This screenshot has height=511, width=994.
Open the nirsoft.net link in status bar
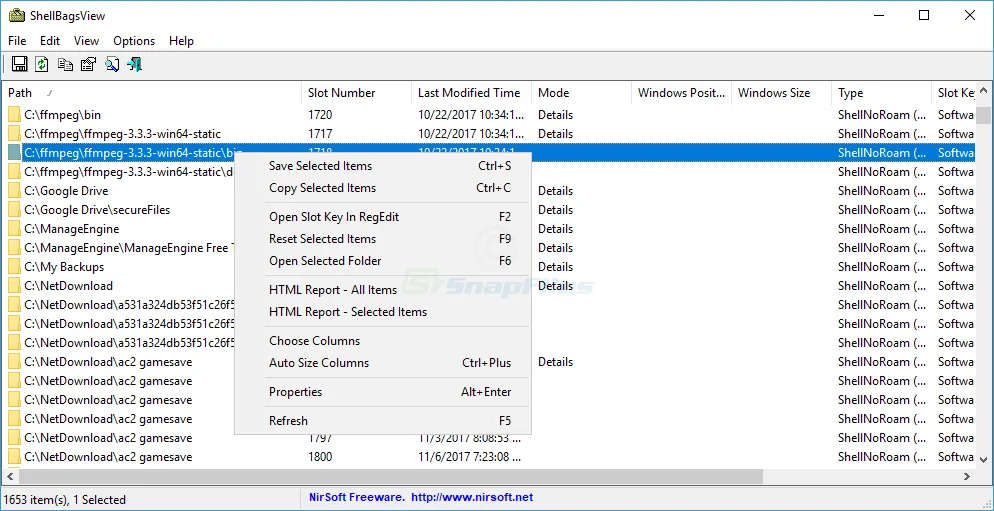click(x=472, y=498)
